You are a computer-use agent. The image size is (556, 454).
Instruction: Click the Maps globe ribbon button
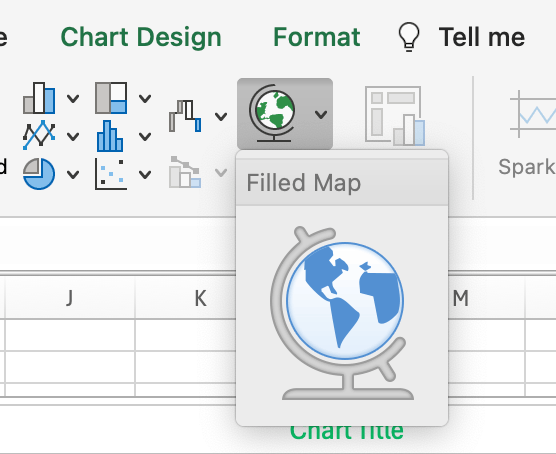[273, 114]
